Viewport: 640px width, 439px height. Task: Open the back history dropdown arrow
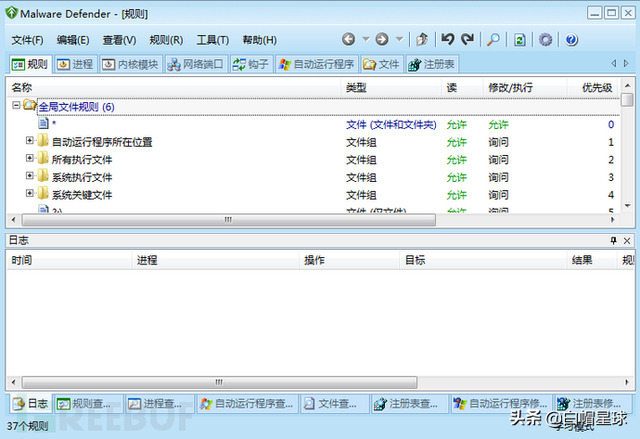[366, 40]
